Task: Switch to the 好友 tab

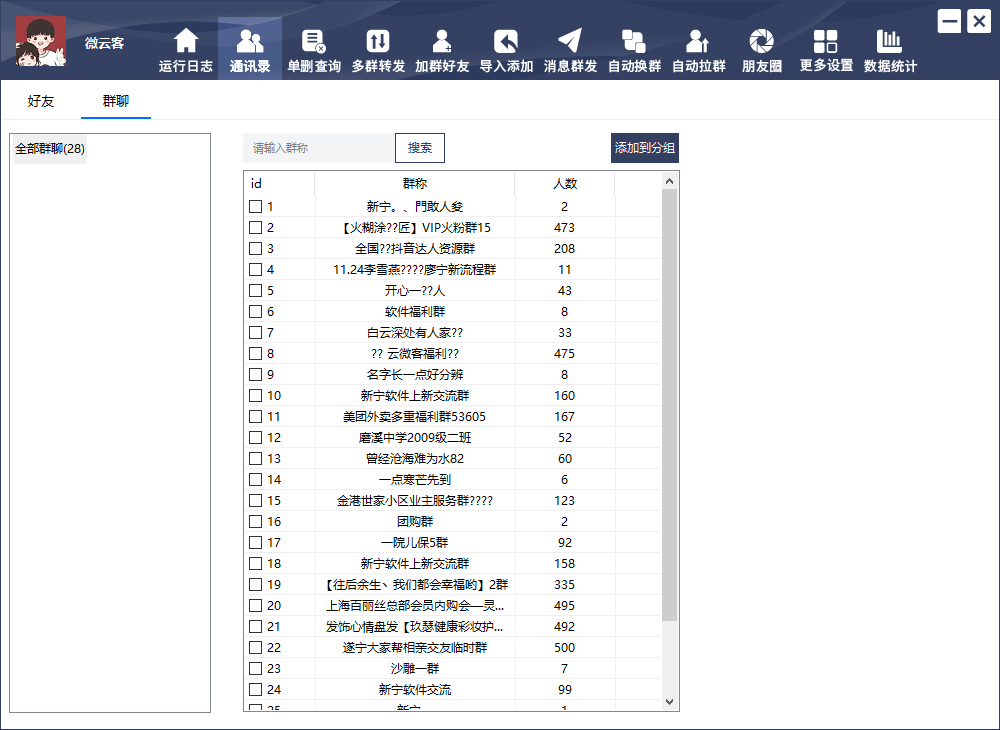Action: (x=41, y=102)
